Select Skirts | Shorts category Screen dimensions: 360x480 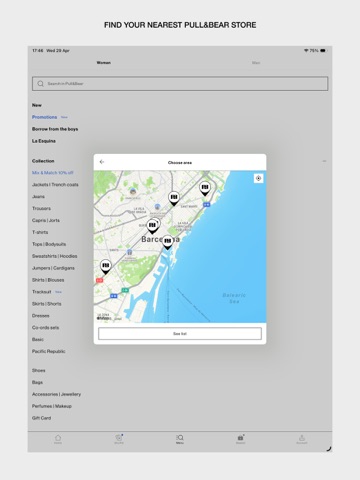[x=47, y=304]
